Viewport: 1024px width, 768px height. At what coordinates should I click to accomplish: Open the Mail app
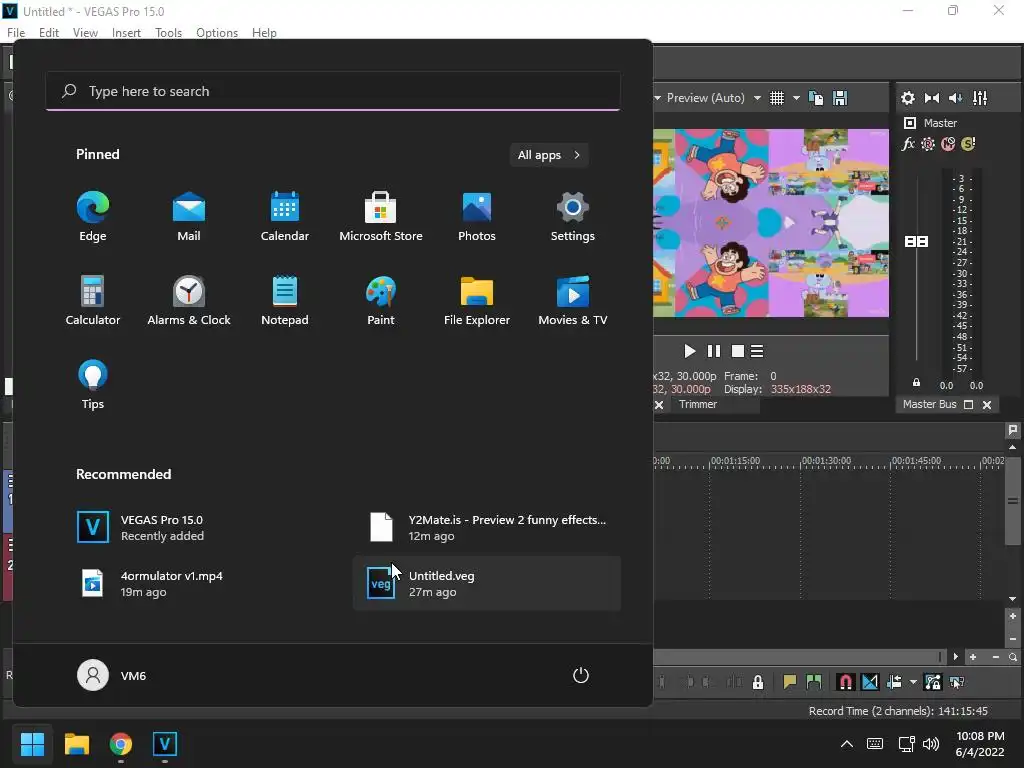coord(189,217)
